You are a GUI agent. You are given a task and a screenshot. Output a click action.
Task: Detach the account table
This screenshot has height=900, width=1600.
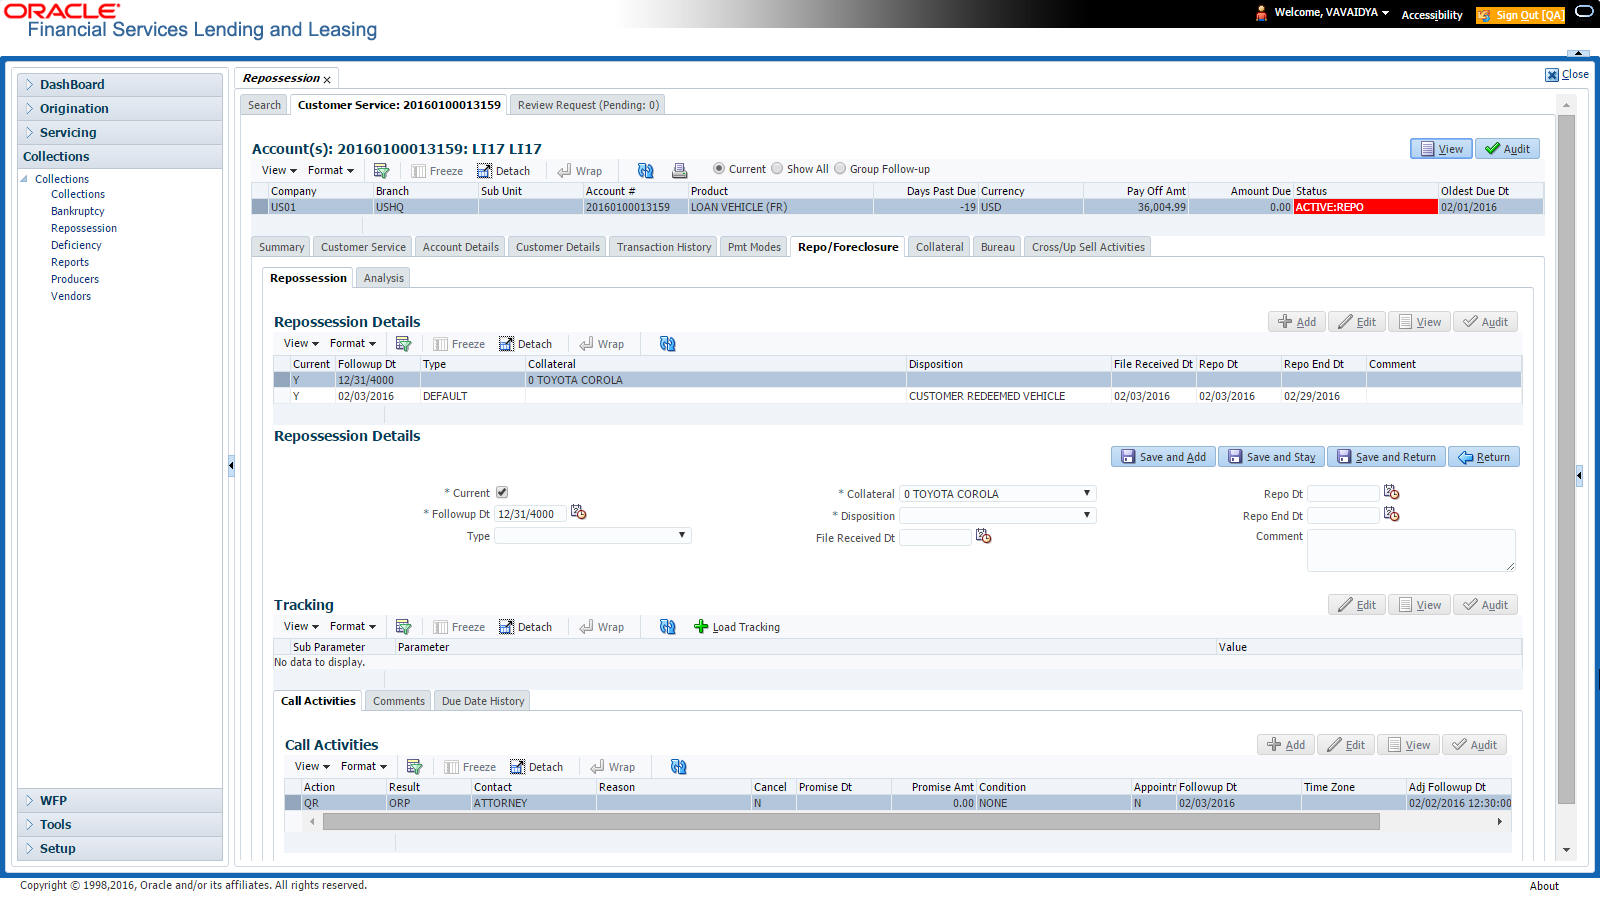point(503,171)
